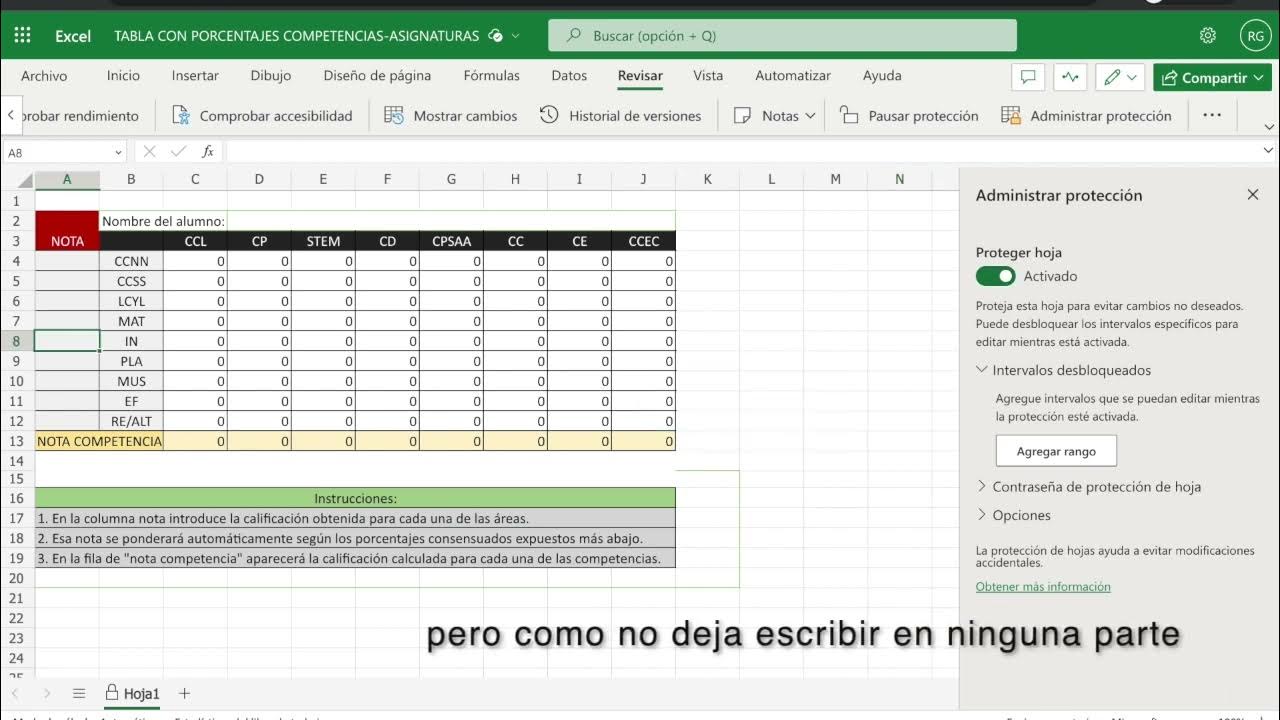This screenshot has height=720, width=1280.
Task: Toggle the Proteger hoja switch off
Action: (995, 276)
